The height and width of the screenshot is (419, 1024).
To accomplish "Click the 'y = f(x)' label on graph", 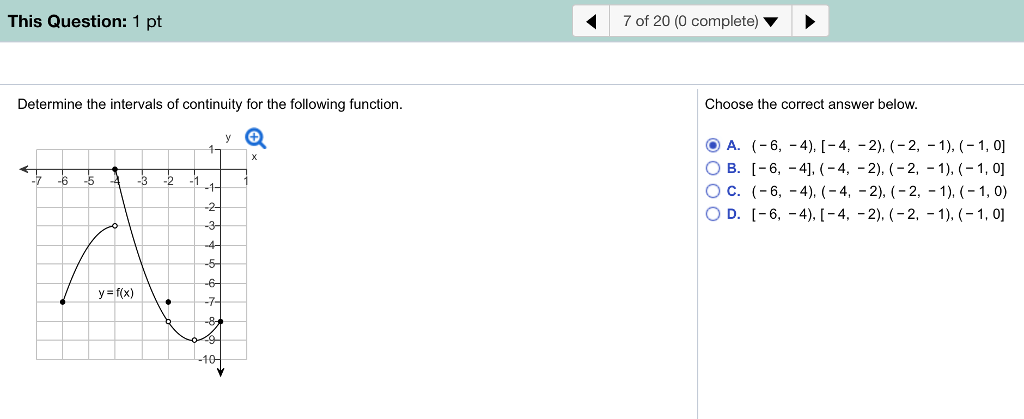I will 116,293.
